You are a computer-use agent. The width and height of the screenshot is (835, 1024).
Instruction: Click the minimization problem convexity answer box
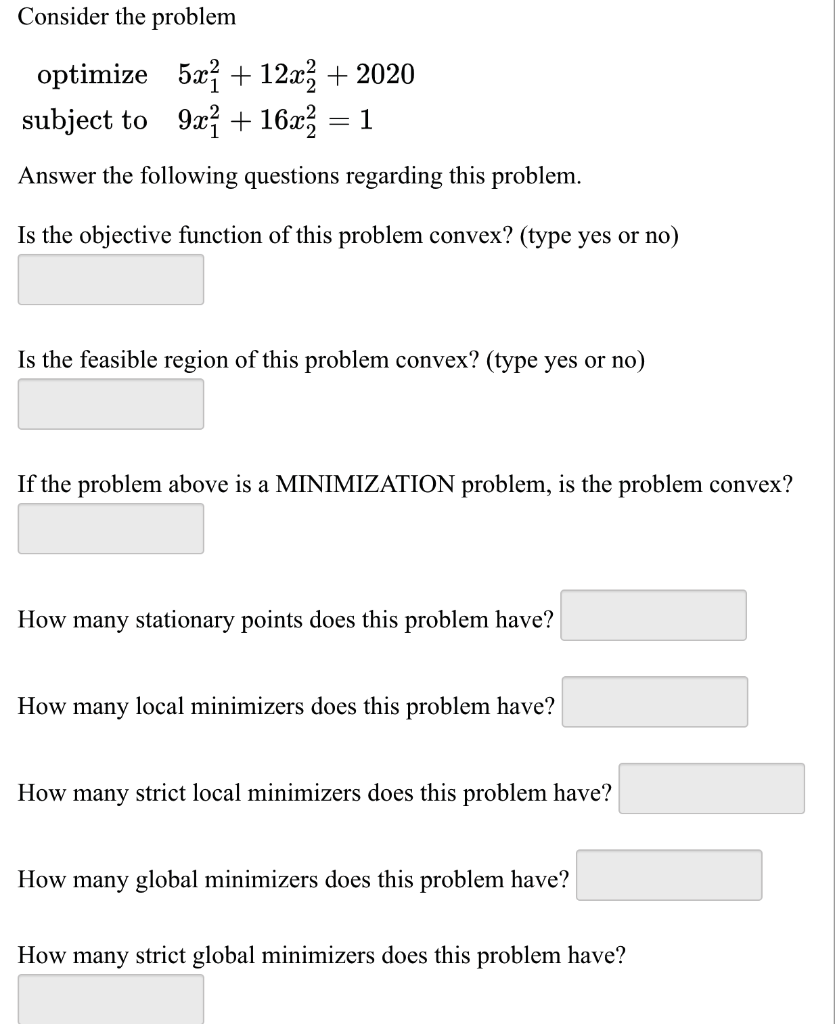tap(110, 528)
